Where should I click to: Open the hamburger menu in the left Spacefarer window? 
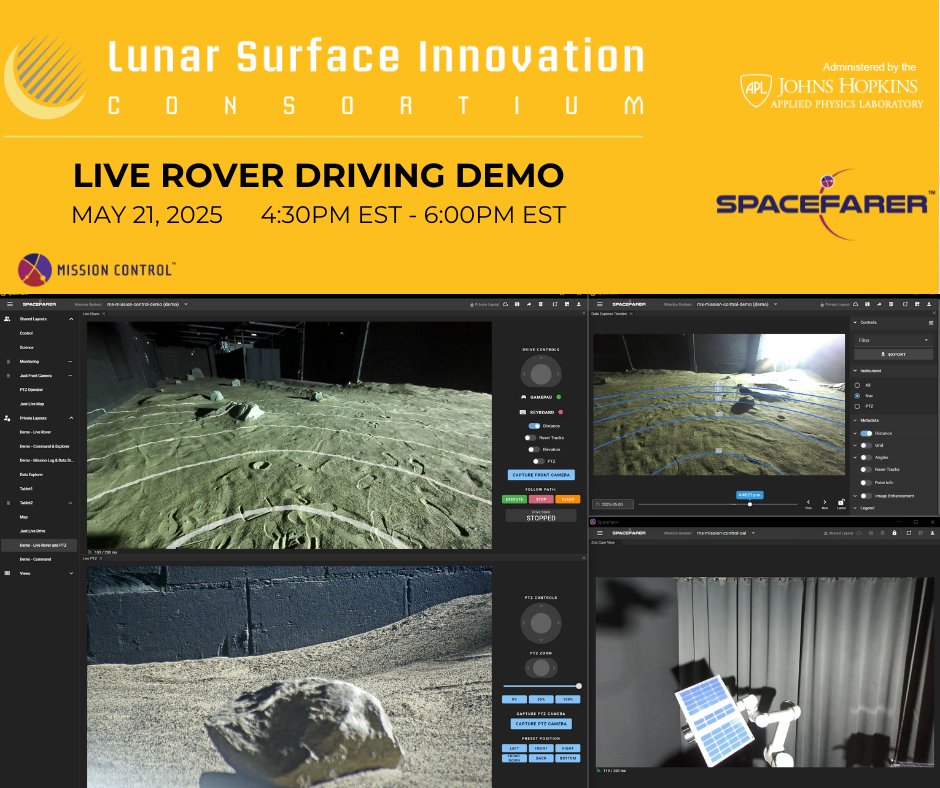(10, 304)
